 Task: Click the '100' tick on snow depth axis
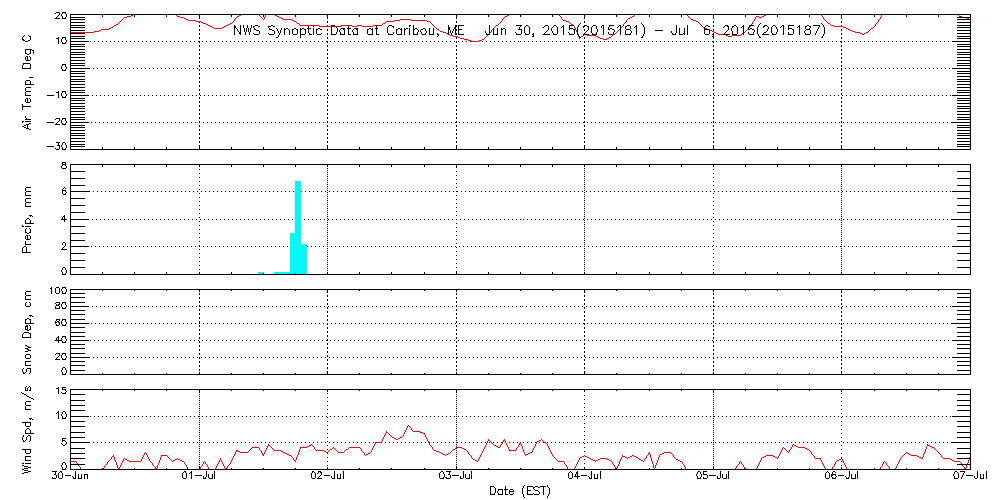coord(57,292)
